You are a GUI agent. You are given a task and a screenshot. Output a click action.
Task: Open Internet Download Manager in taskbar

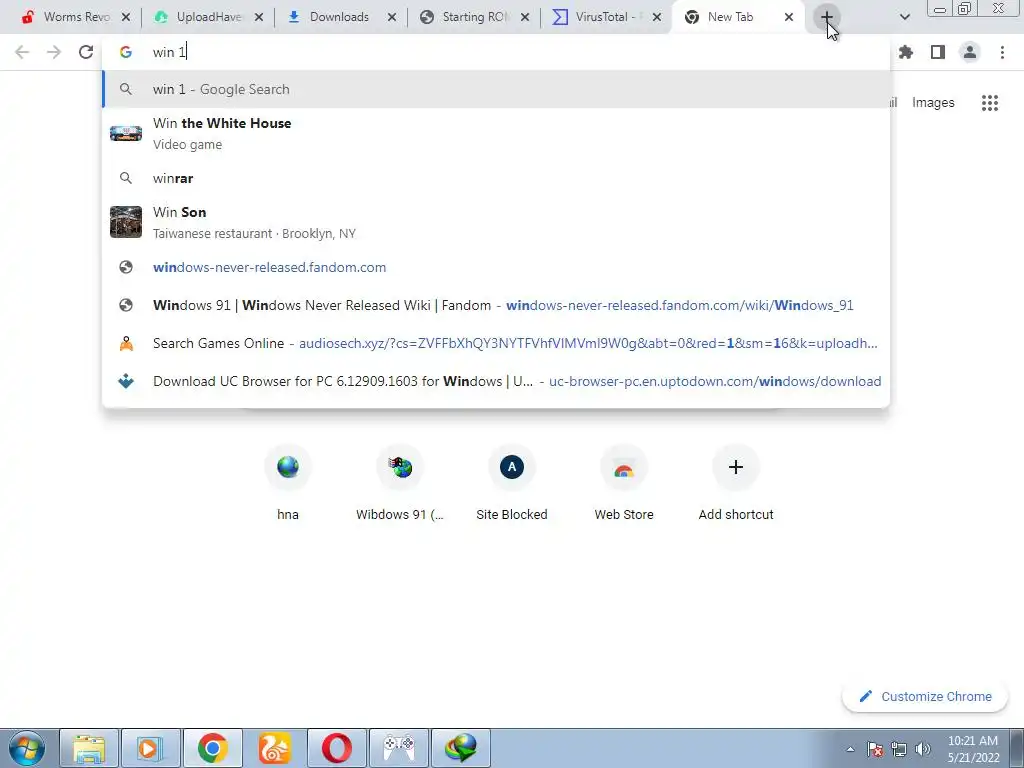(461, 748)
